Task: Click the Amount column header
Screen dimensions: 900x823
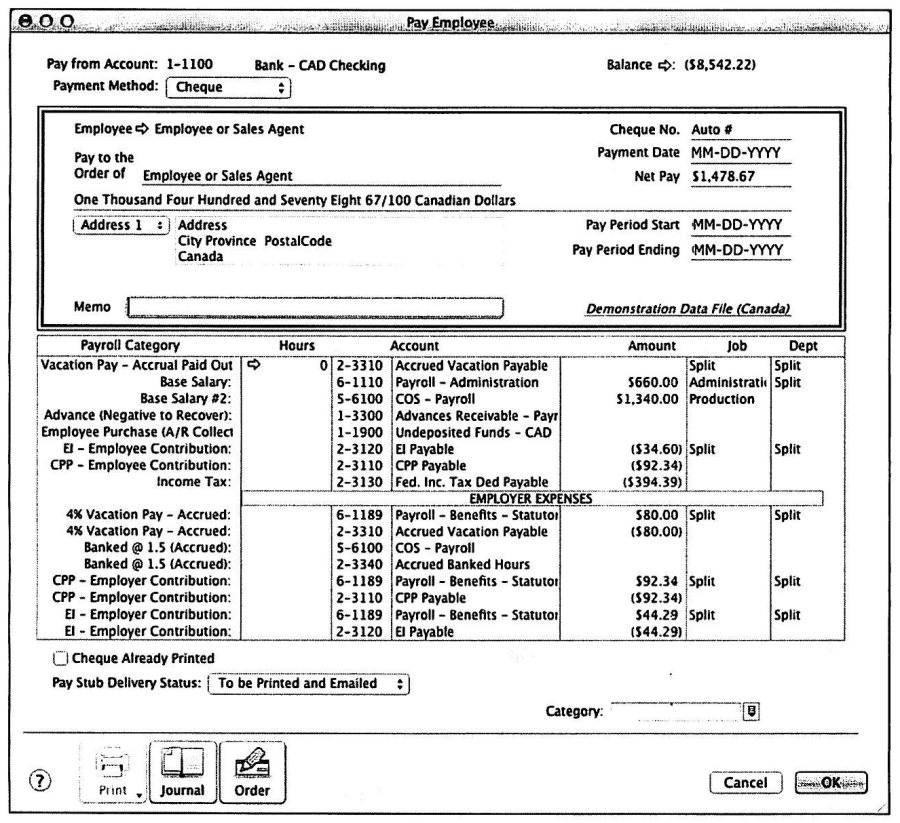Action: click(652, 346)
